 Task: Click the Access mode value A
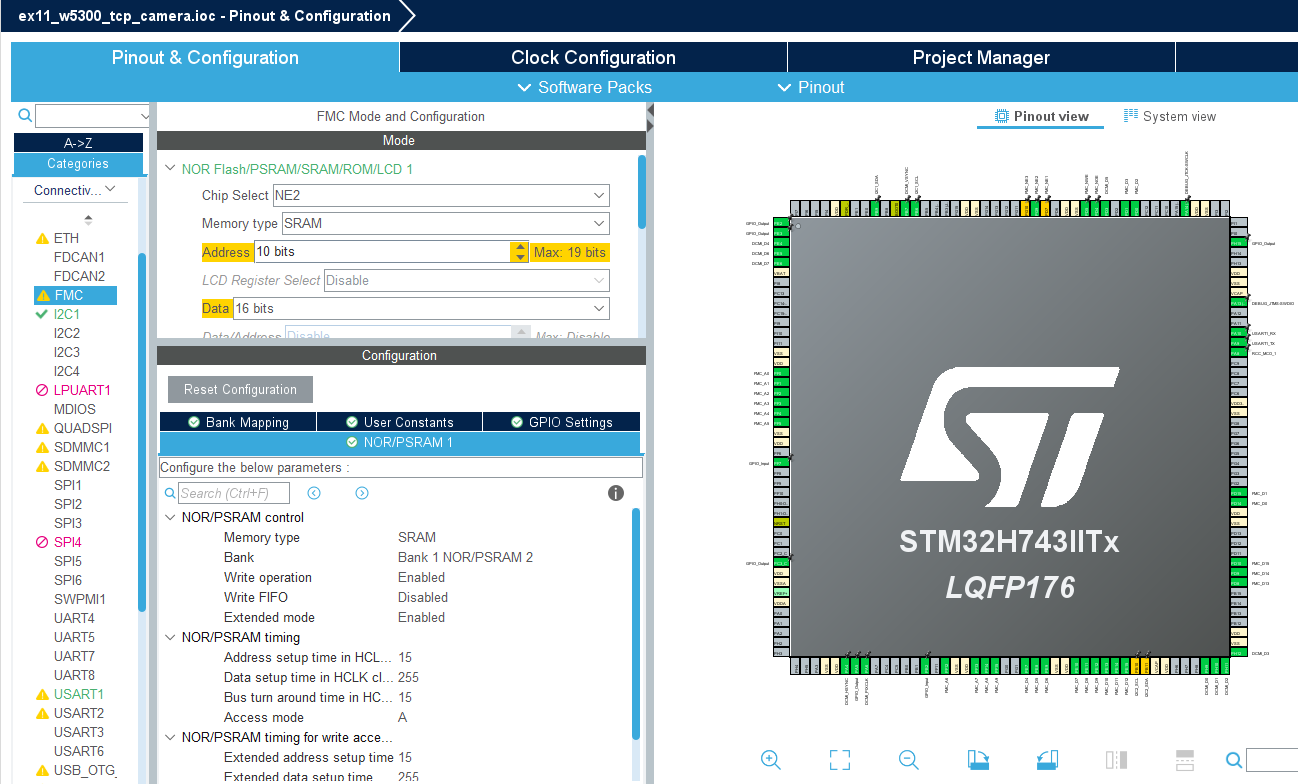click(x=402, y=717)
